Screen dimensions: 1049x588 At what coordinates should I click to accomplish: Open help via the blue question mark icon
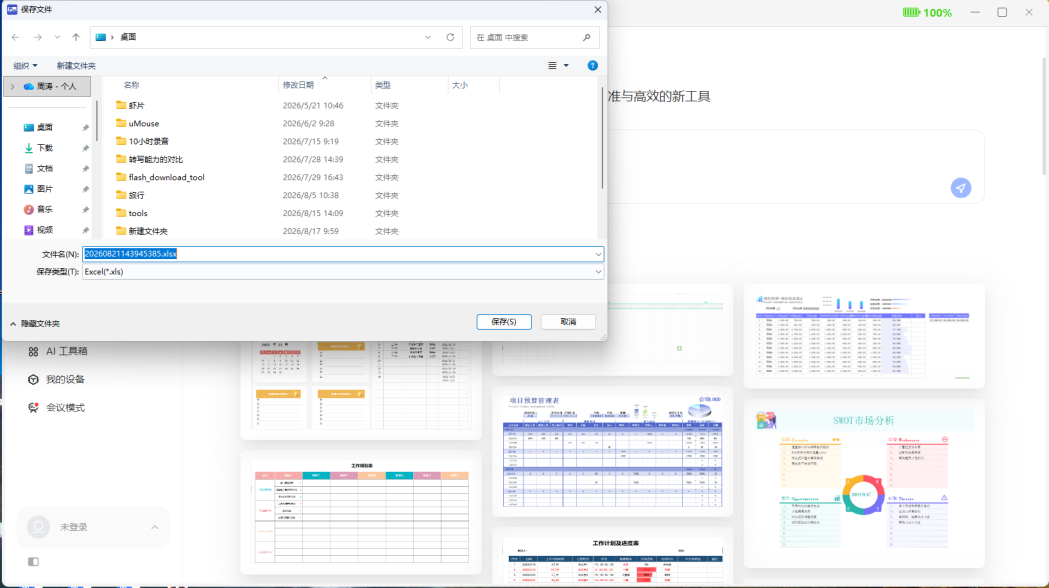point(592,66)
